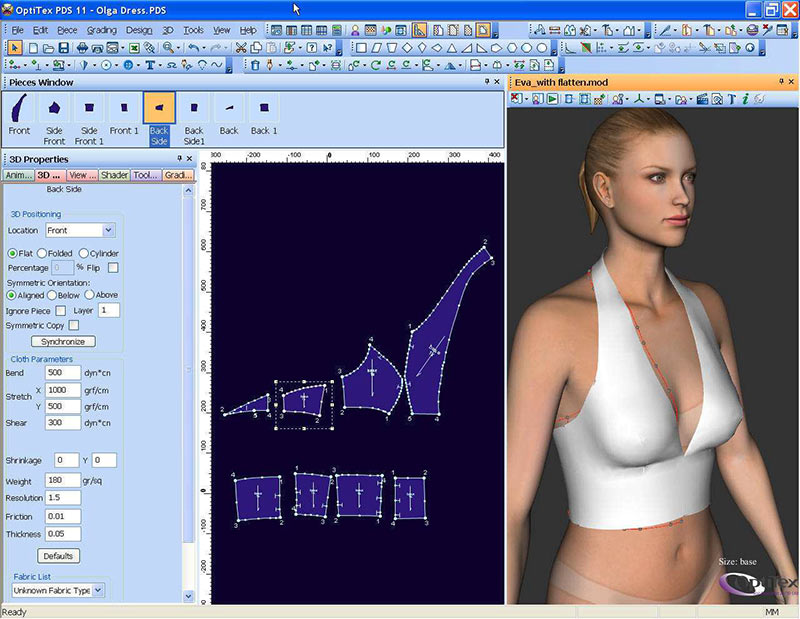Switch to the Shader tab
This screenshot has height=619, width=800.
(x=114, y=175)
